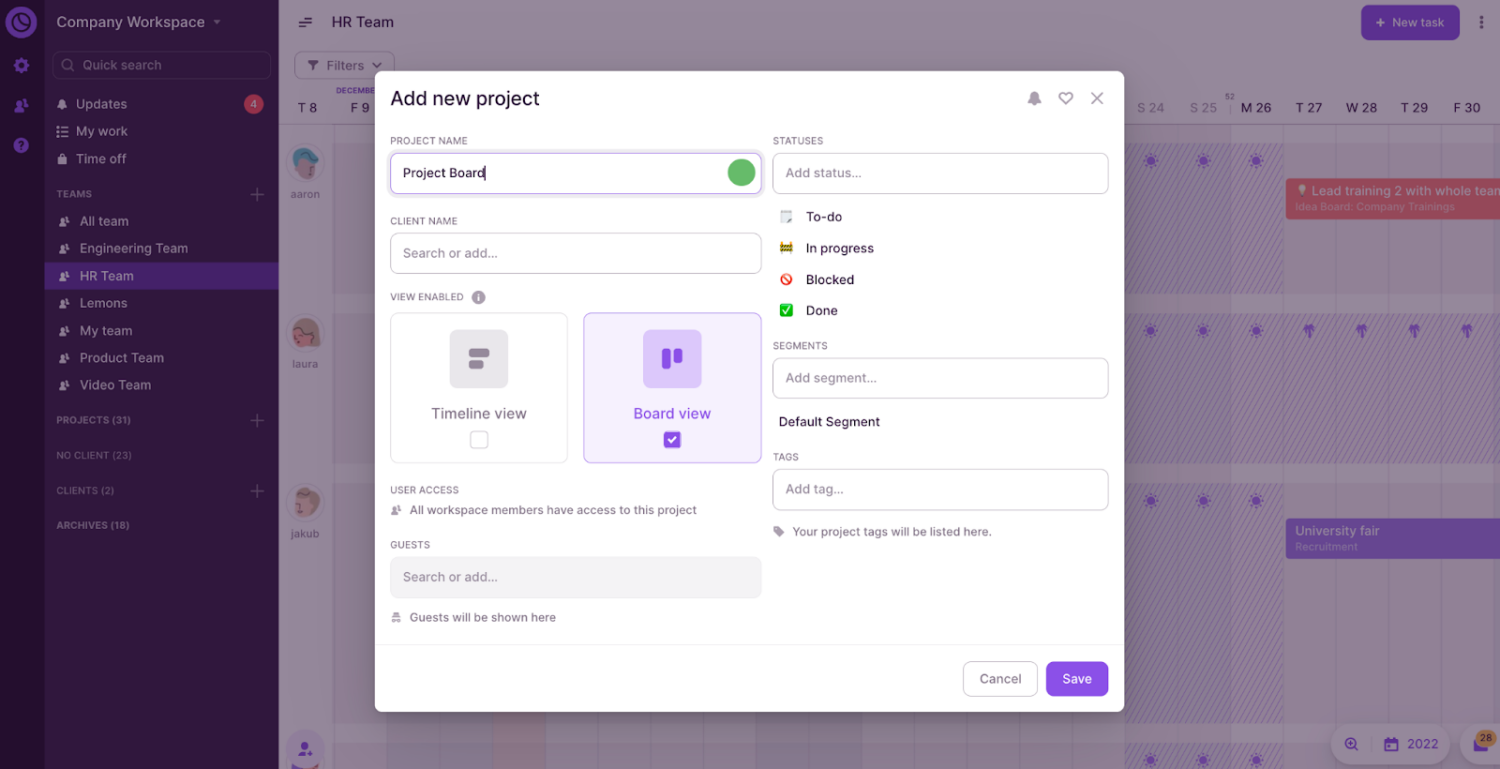
Task: Open settings gear in left rail
Action: pyautogui.click(x=21, y=66)
